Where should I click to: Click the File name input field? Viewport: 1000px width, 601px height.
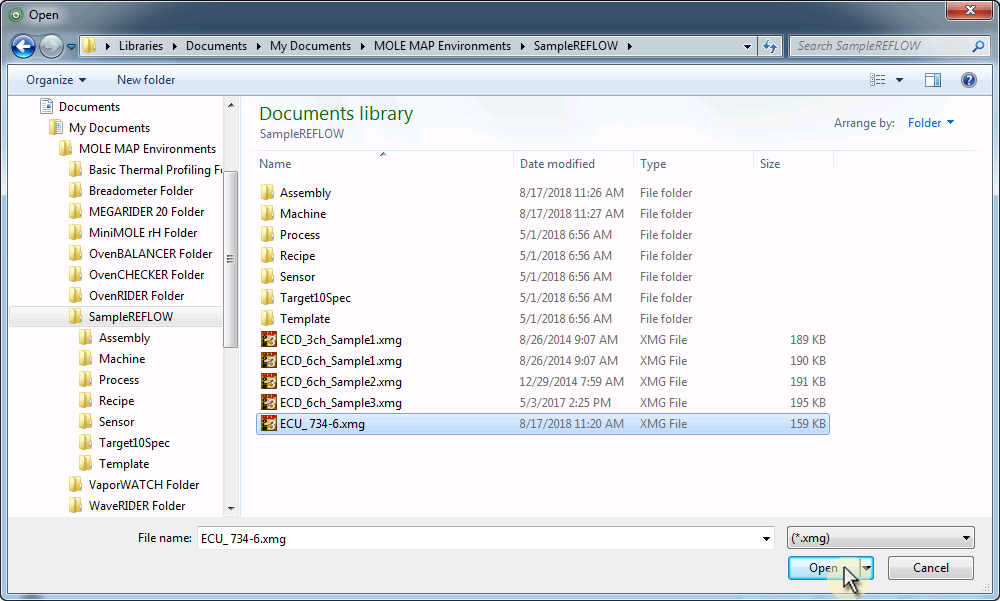pyautogui.click(x=478, y=538)
